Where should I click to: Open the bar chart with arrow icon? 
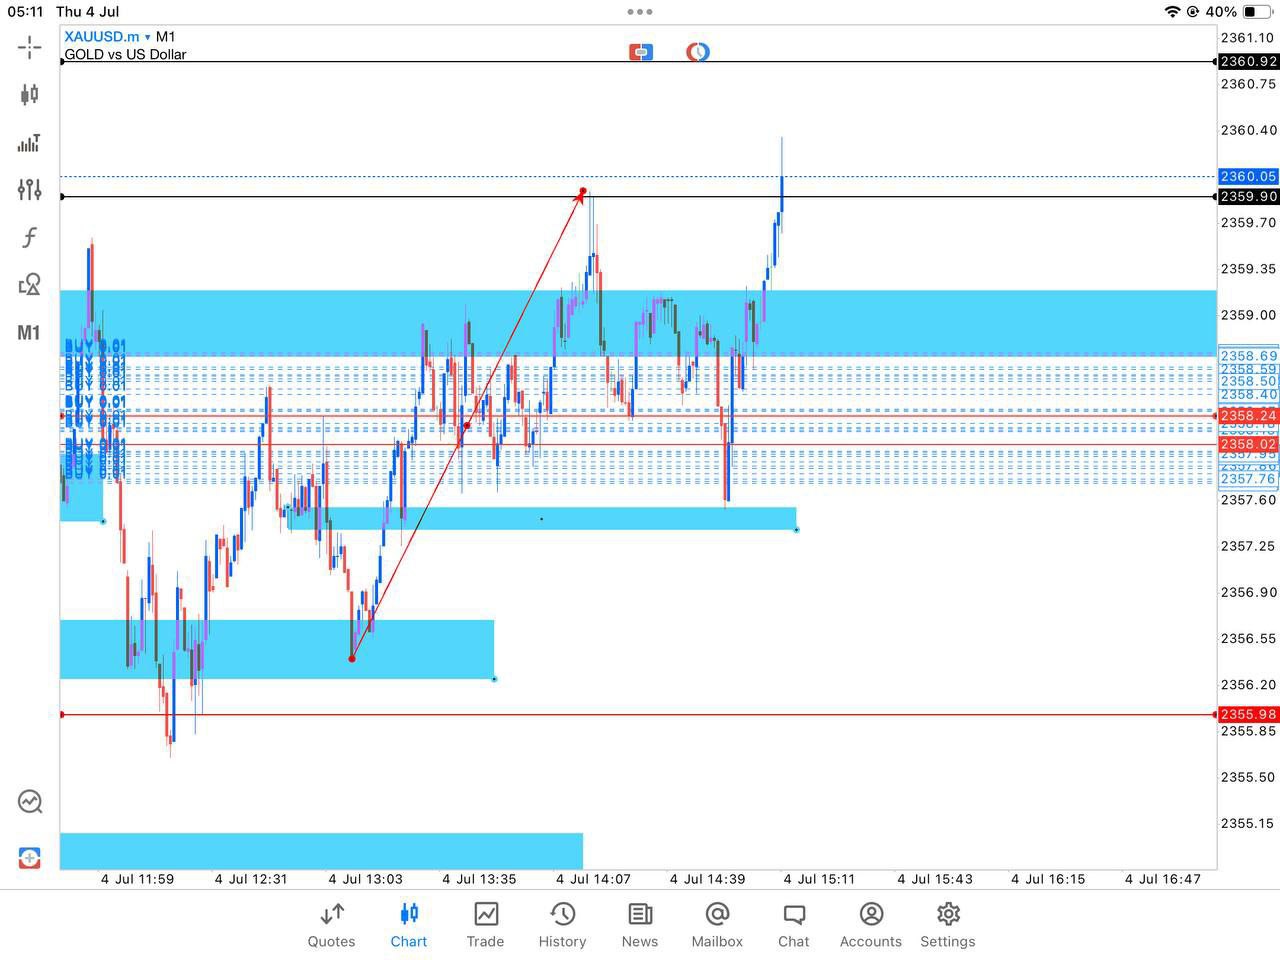(29, 143)
